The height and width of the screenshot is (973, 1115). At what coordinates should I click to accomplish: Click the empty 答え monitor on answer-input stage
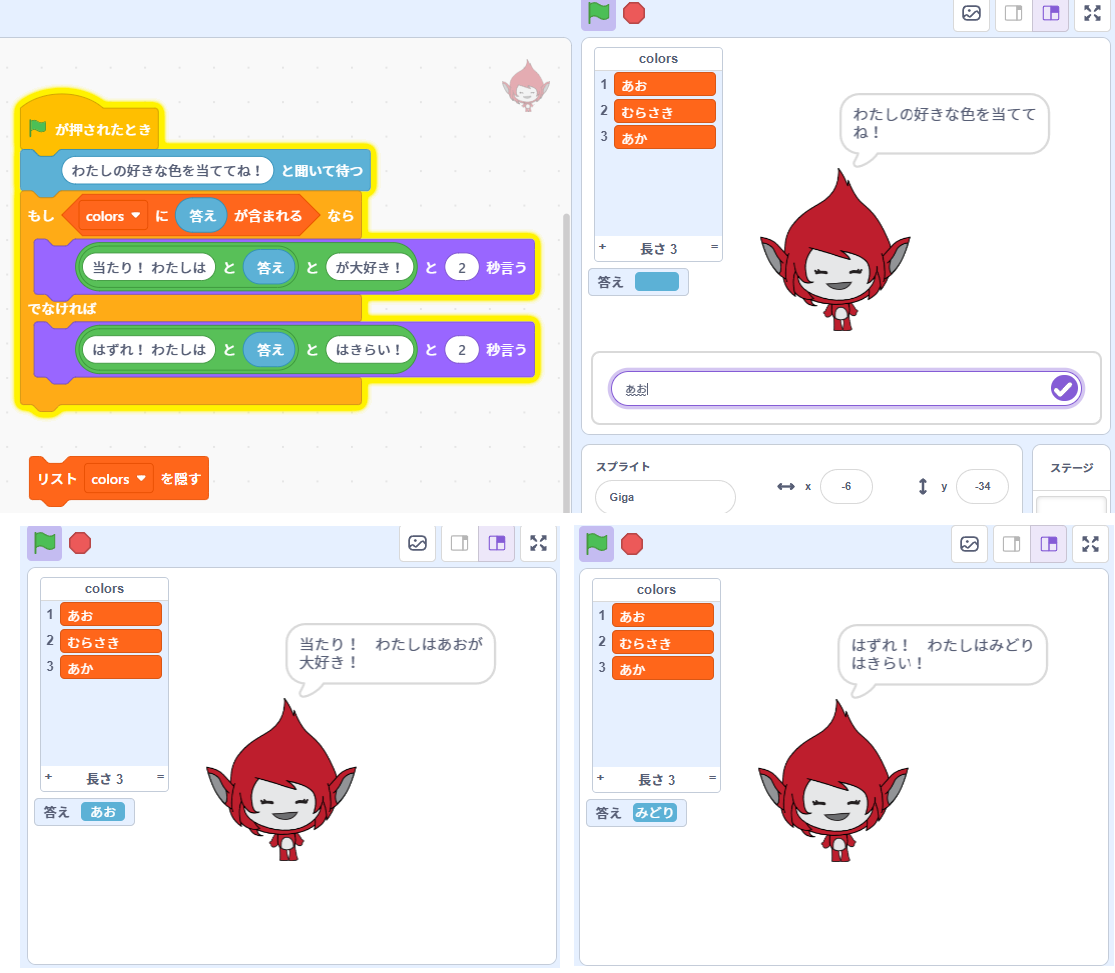[638, 282]
